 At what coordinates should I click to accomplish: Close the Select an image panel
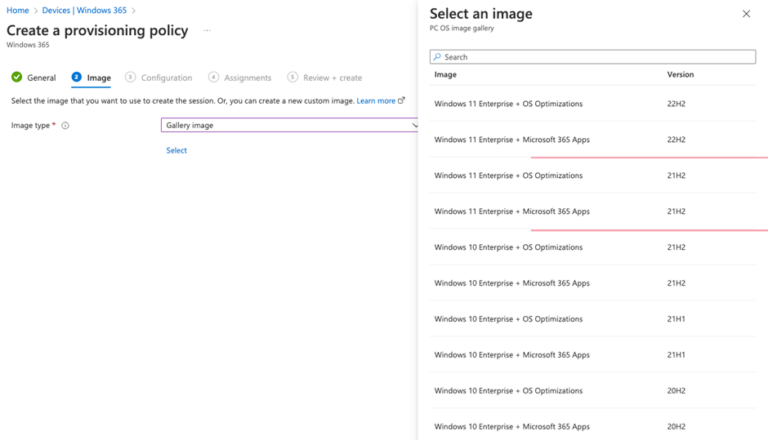point(746,14)
